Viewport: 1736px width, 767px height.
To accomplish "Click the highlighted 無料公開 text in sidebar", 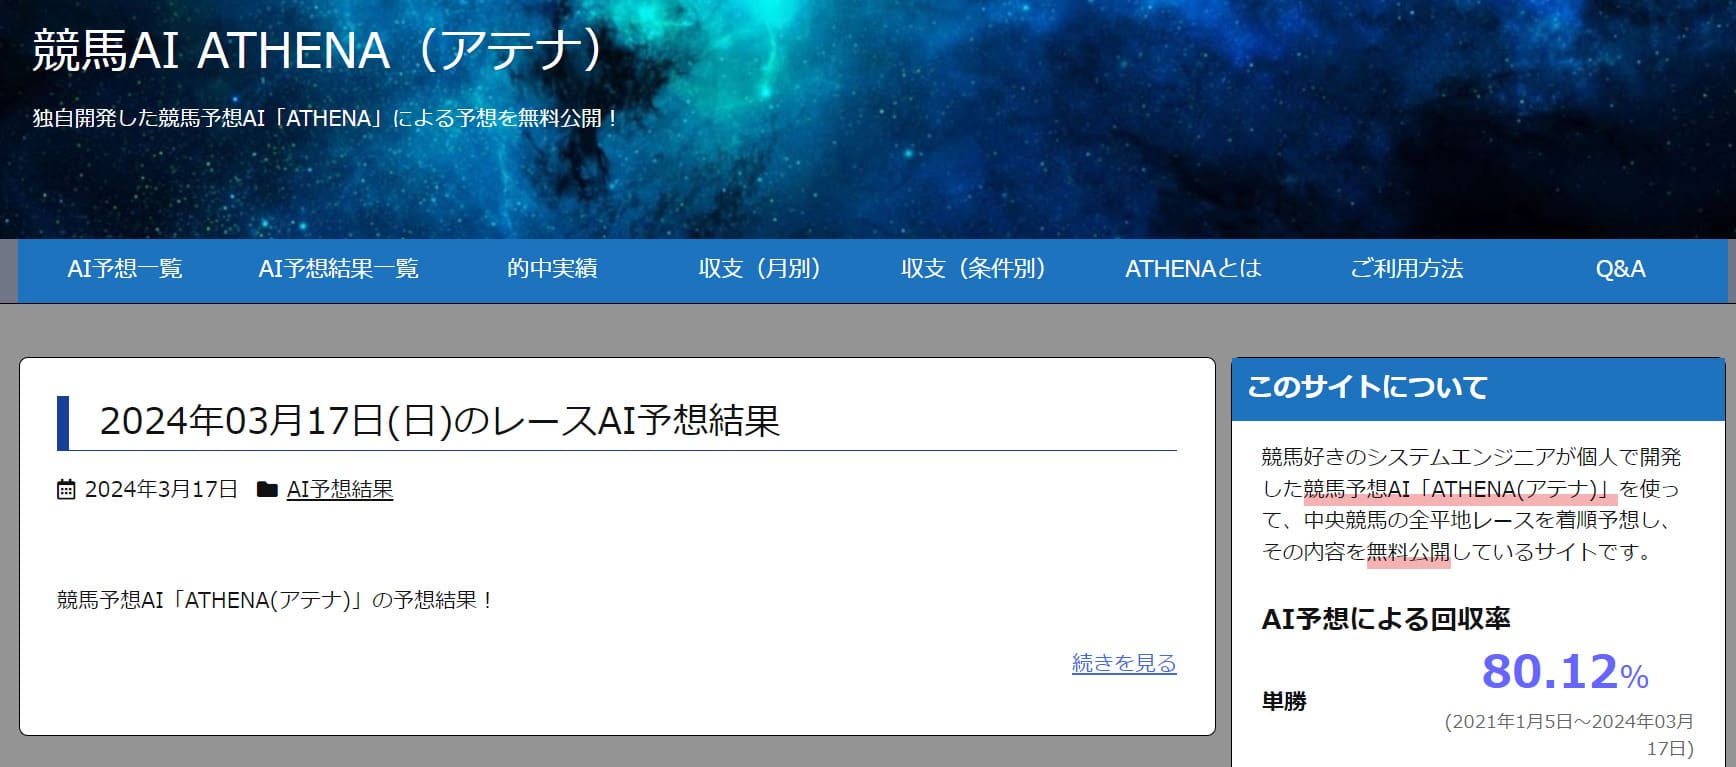I will point(1408,552).
